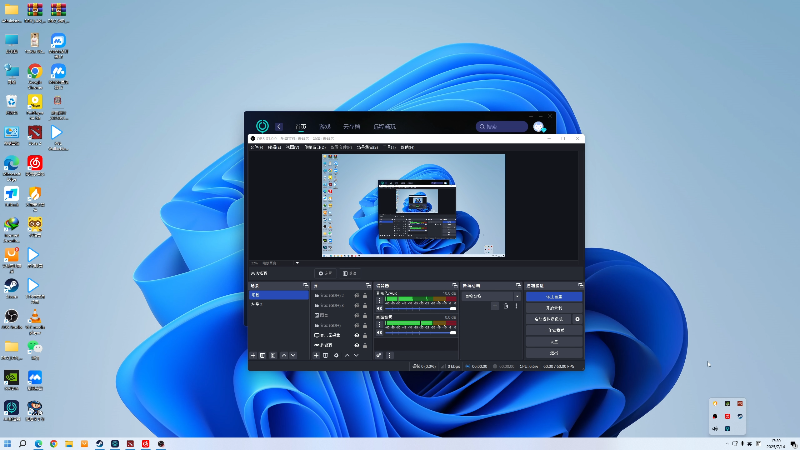This screenshot has width=800, height=450.
Task: Click teal logo in window behind OBS
Action: tap(262, 126)
